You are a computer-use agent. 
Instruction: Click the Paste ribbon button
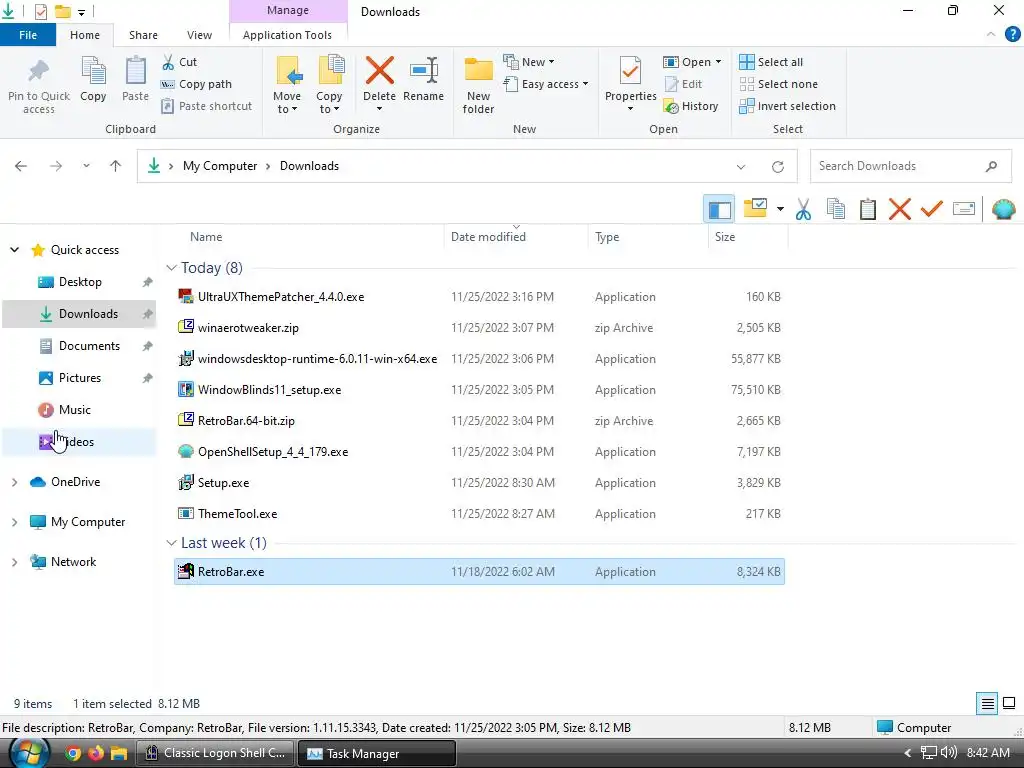pyautogui.click(x=135, y=79)
